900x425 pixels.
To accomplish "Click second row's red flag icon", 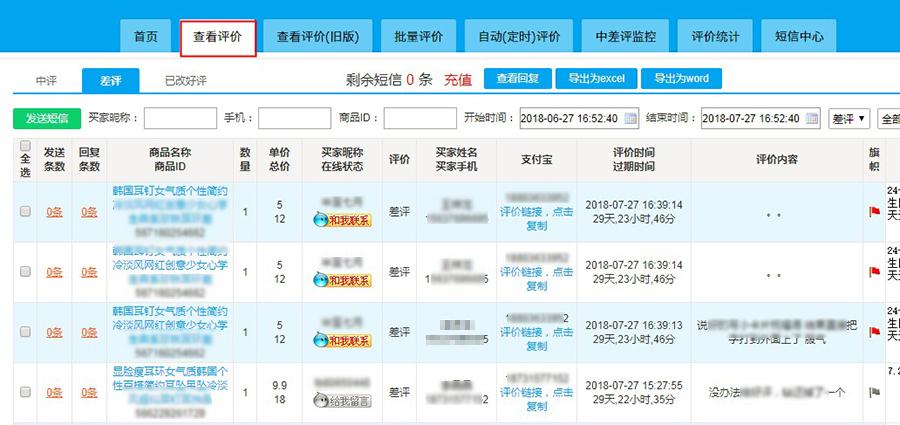I will [x=874, y=272].
